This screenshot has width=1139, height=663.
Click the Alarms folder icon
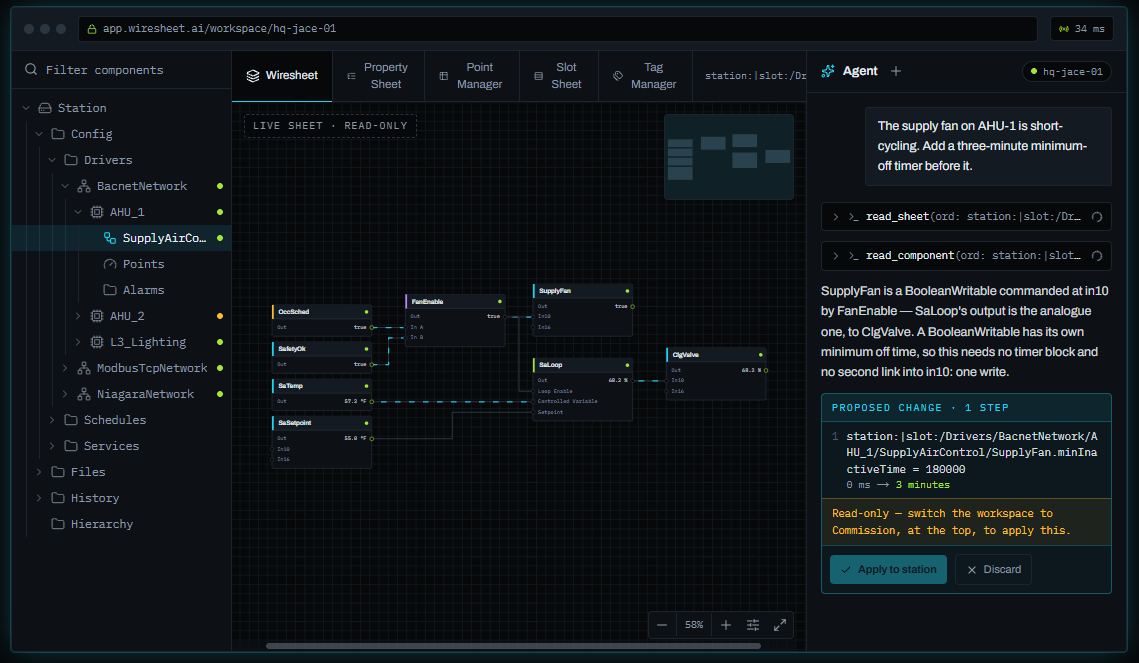(x=110, y=290)
